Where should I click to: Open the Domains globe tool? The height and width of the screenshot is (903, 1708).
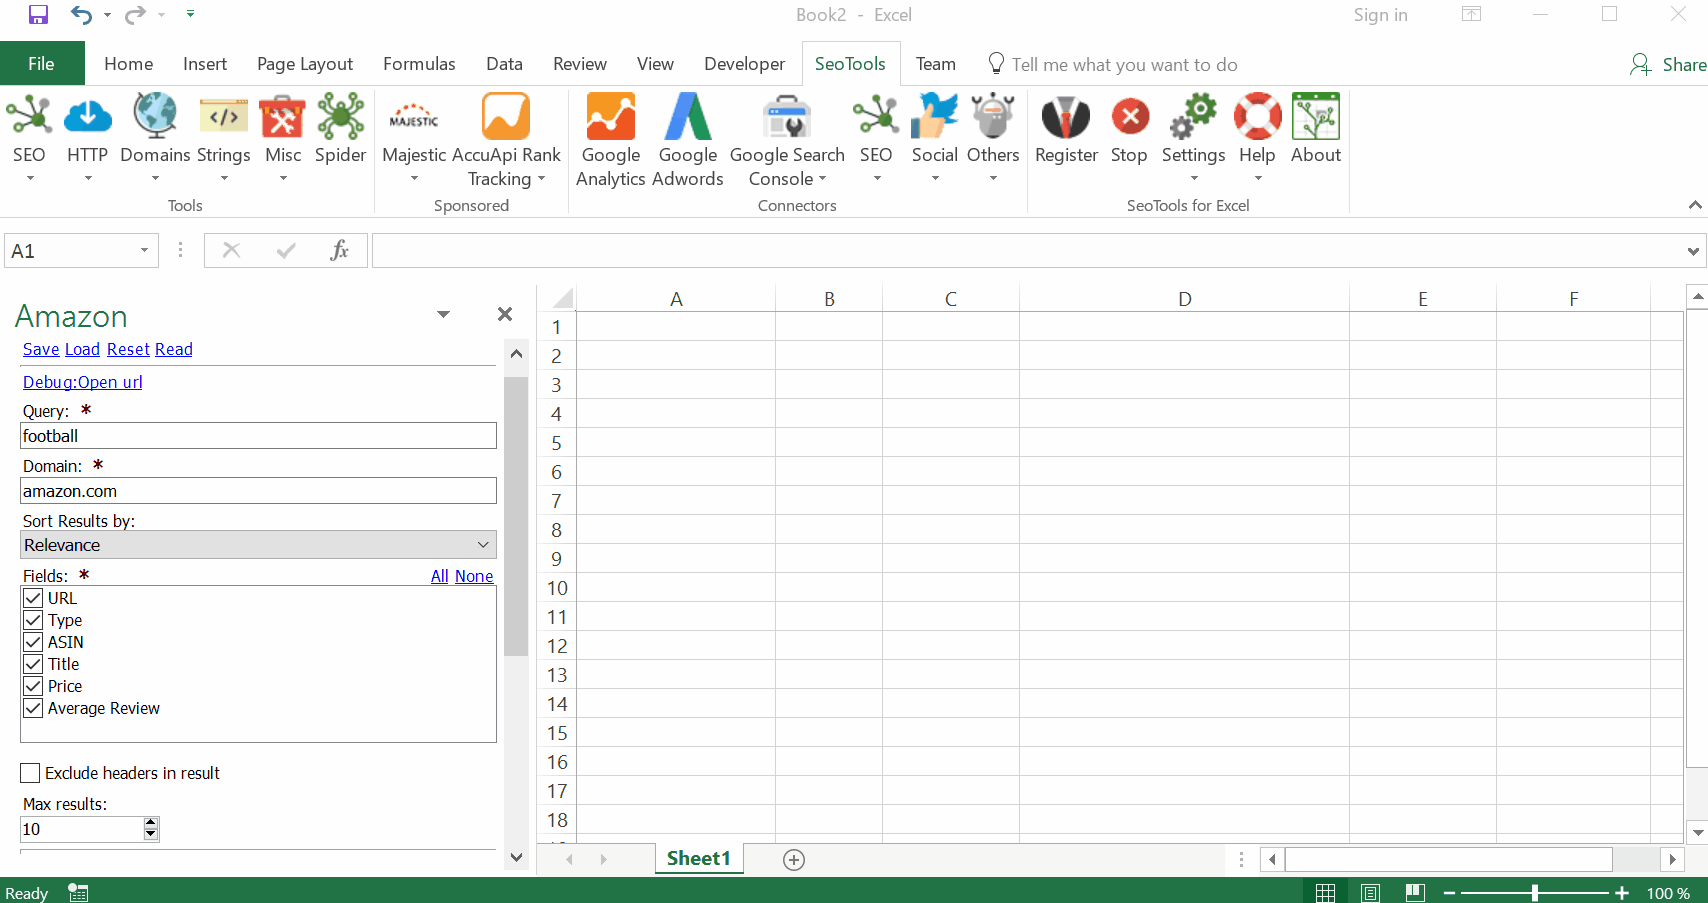pyautogui.click(x=155, y=117)
